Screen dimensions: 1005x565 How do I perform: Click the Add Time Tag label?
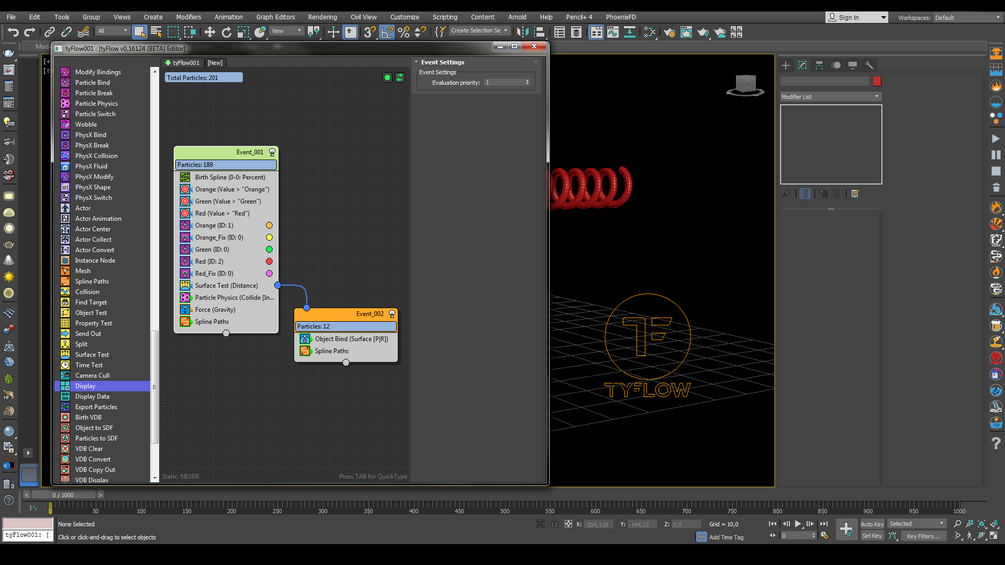(726, 537)
